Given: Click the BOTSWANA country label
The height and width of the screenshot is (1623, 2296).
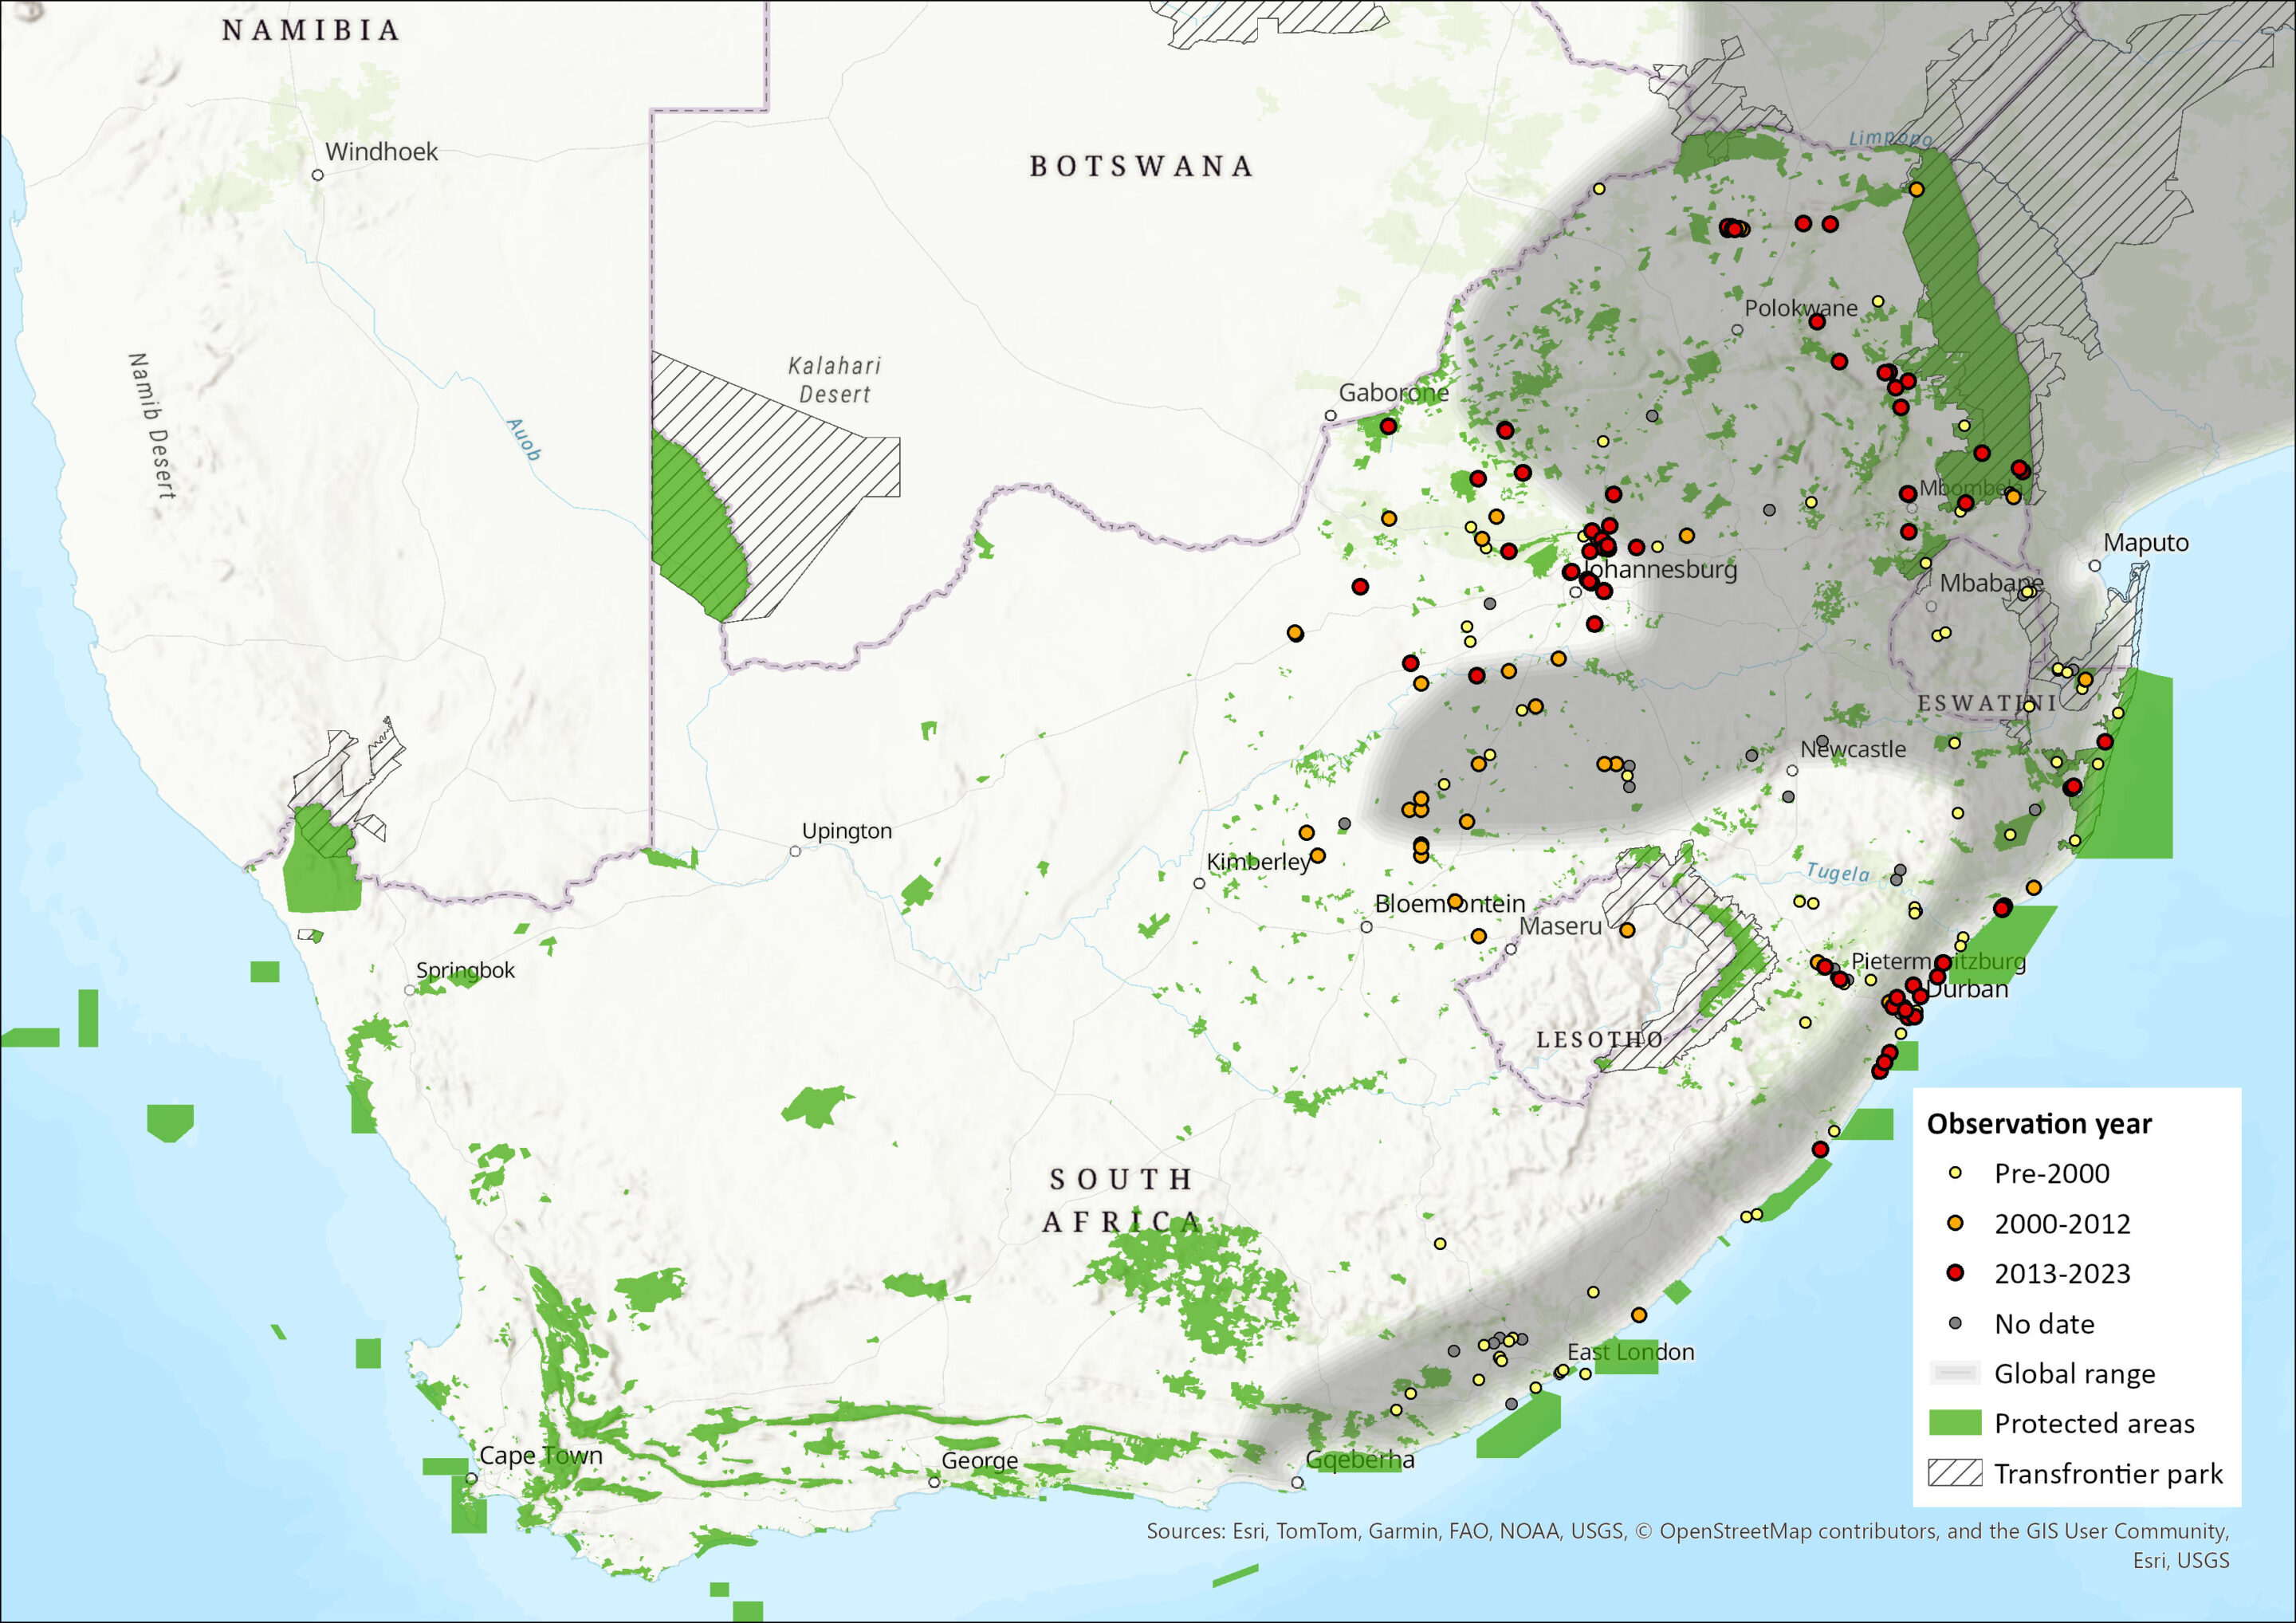Looking at the screenshot, I should point(1141,166).
